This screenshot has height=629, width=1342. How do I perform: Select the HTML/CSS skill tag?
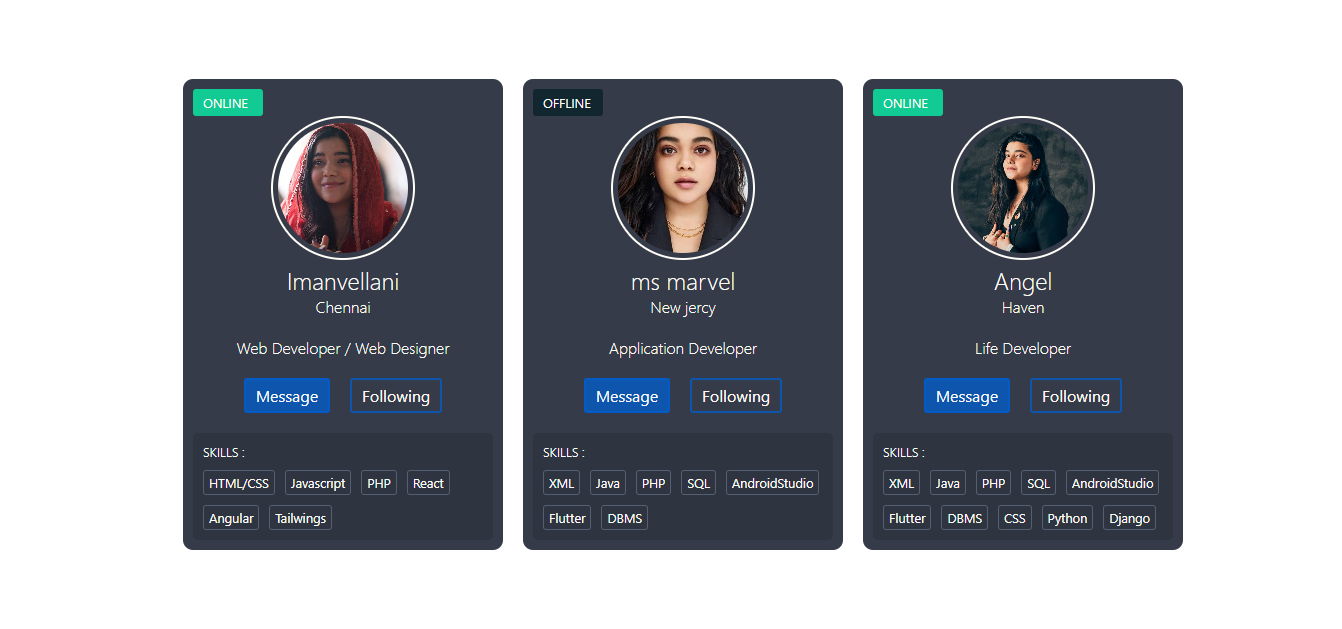point(239,483)
